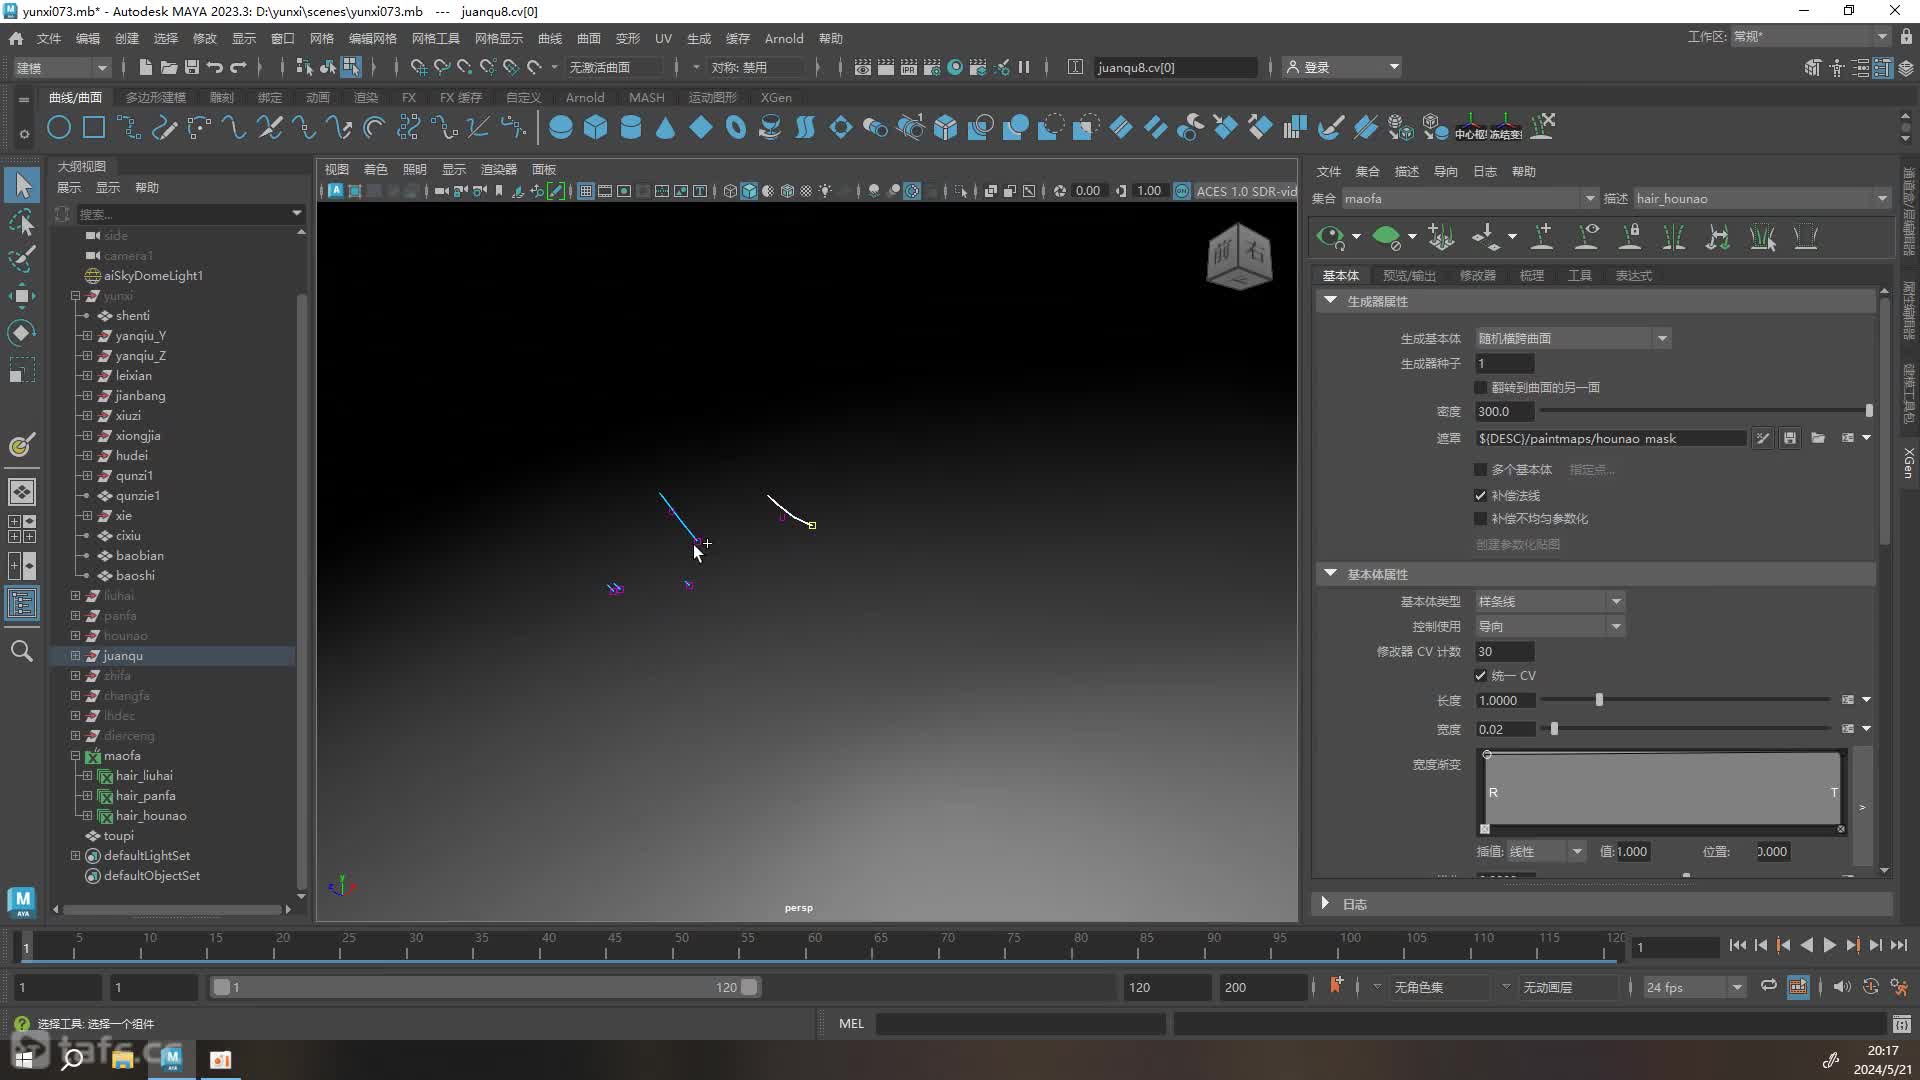Enable flip to other side of surface
Viewport: 1920px width, 1080px height.
click(1480, 387)
